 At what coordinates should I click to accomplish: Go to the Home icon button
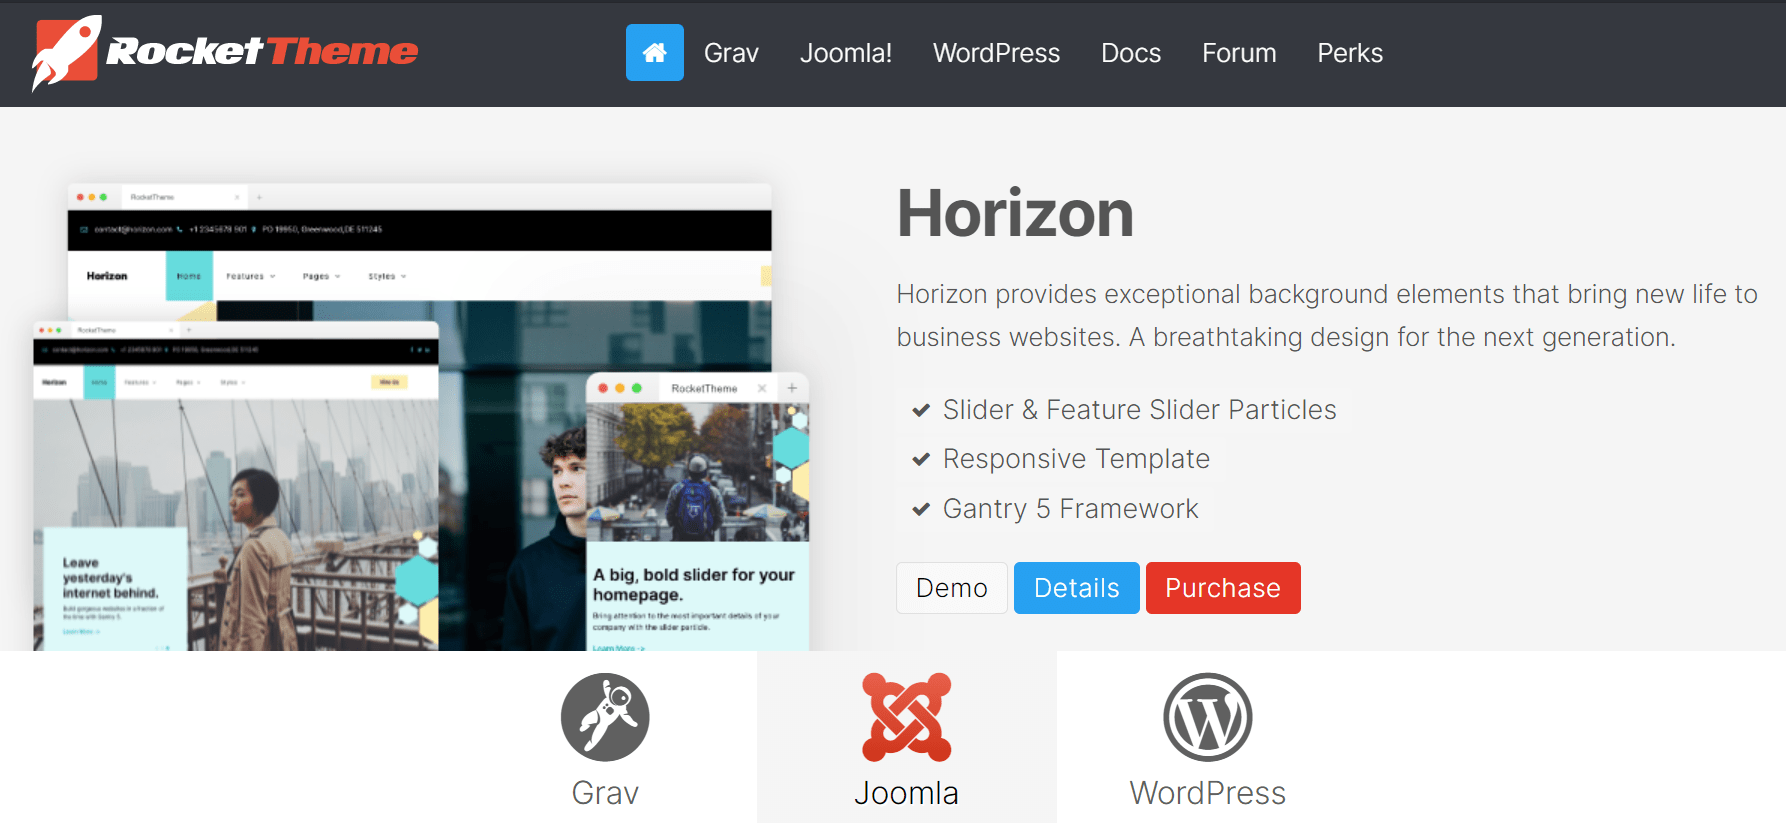(655, 52)
